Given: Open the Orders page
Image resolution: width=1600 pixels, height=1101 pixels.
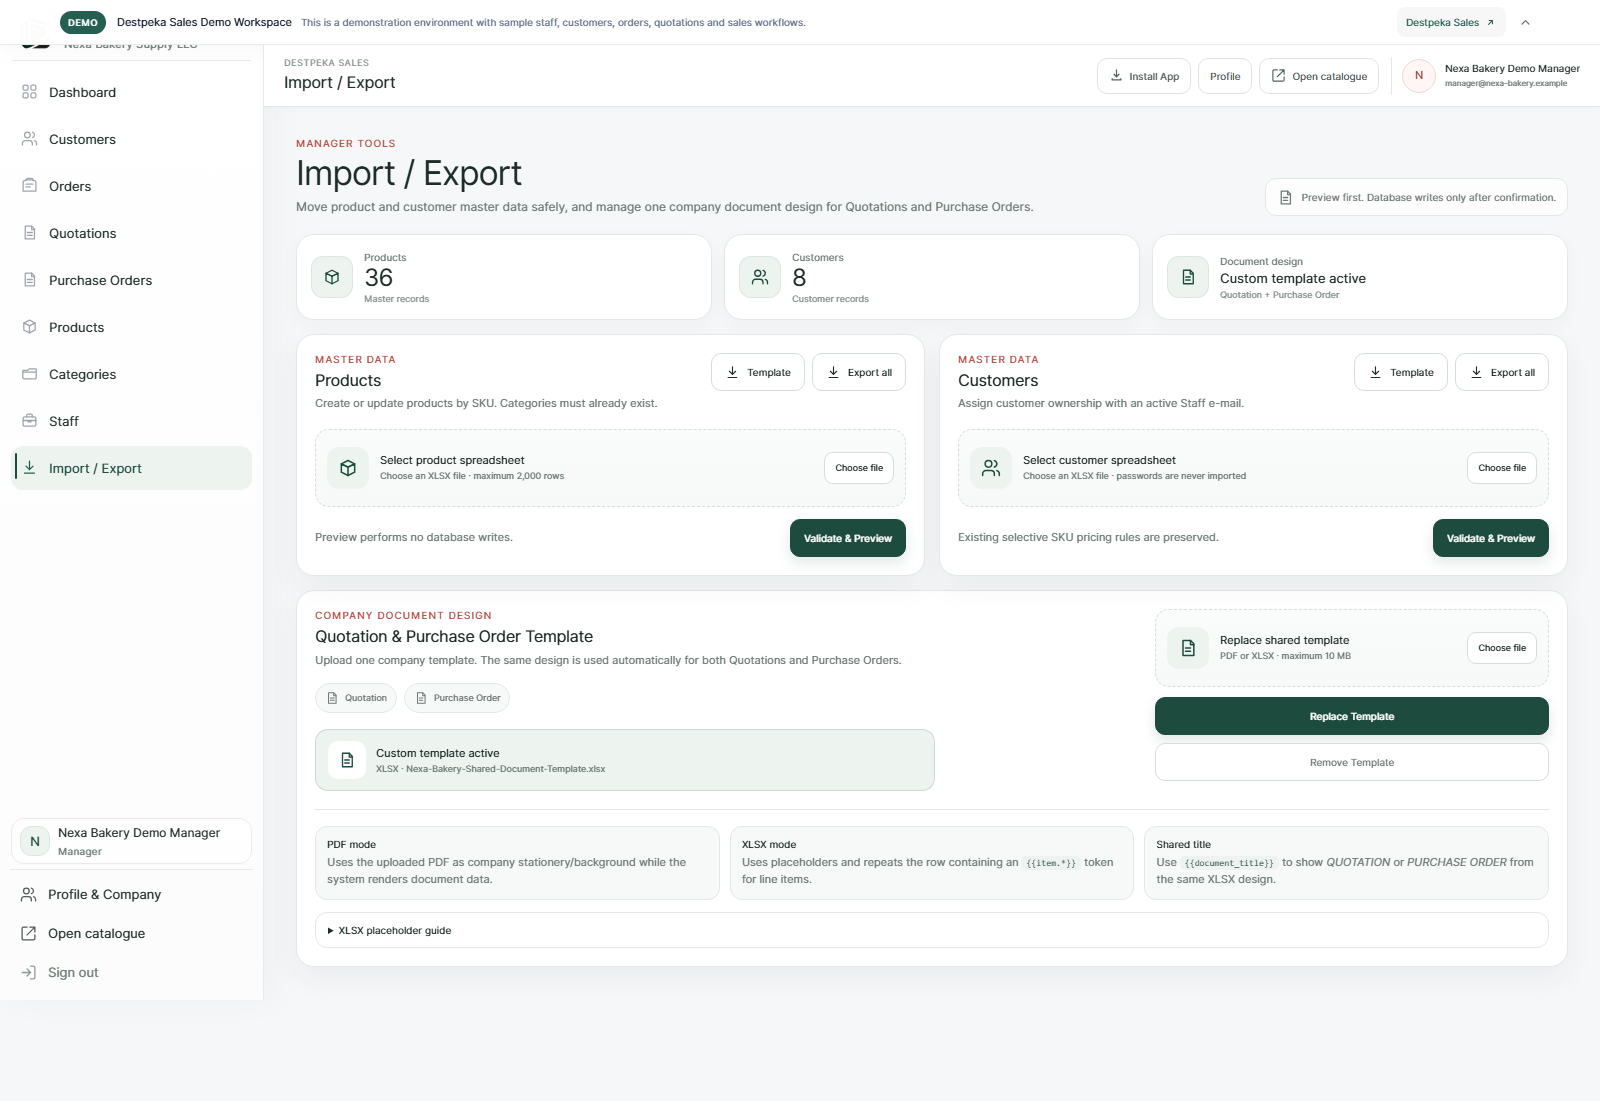Looking at the screenshot, I should pos(131,186).
